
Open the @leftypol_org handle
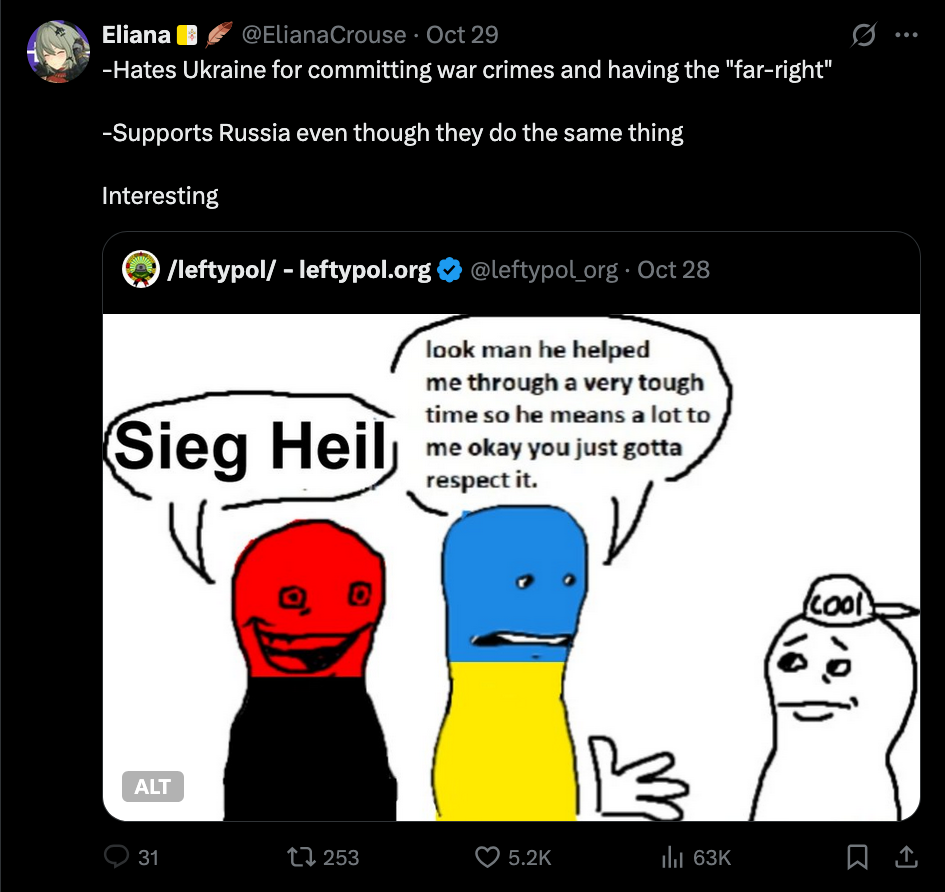[x=543, y=269]
